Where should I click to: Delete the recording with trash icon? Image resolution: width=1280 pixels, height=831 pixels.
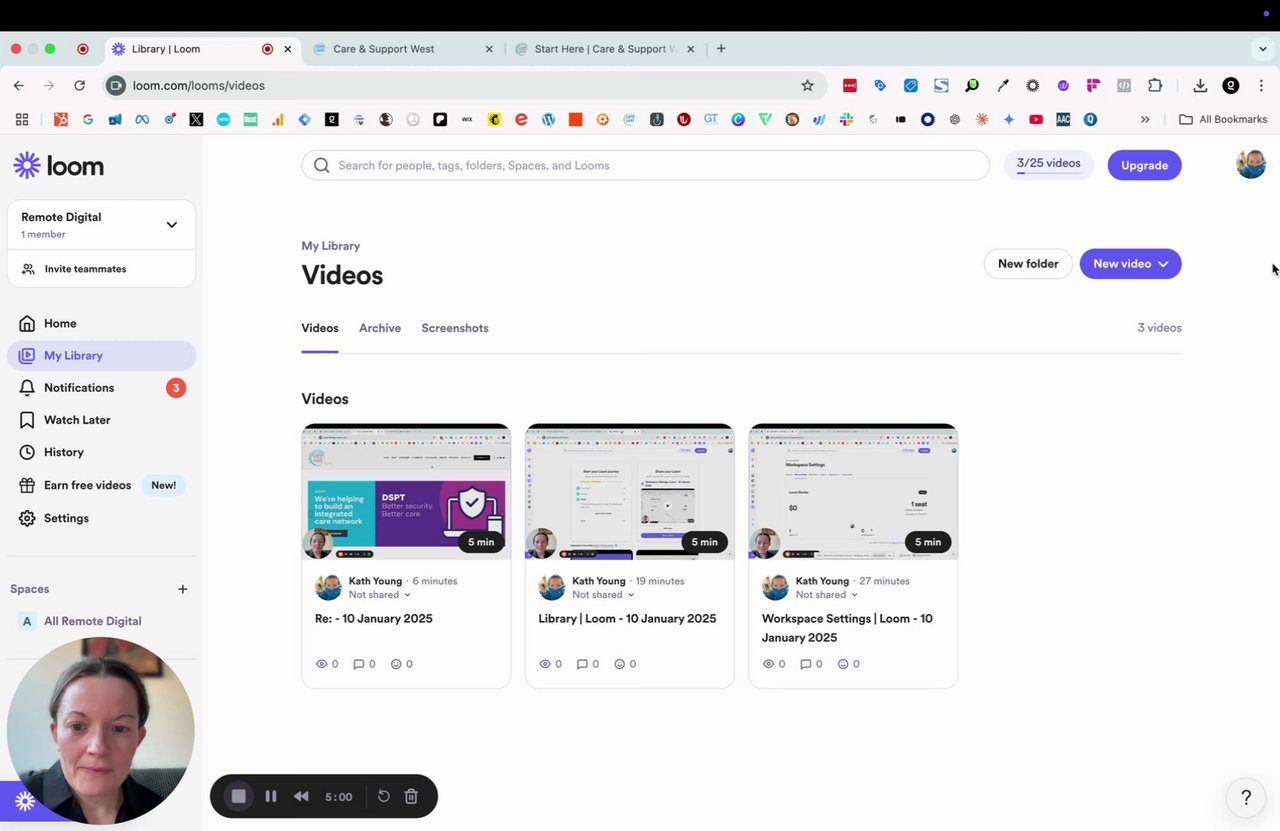[x=411, y=797]
